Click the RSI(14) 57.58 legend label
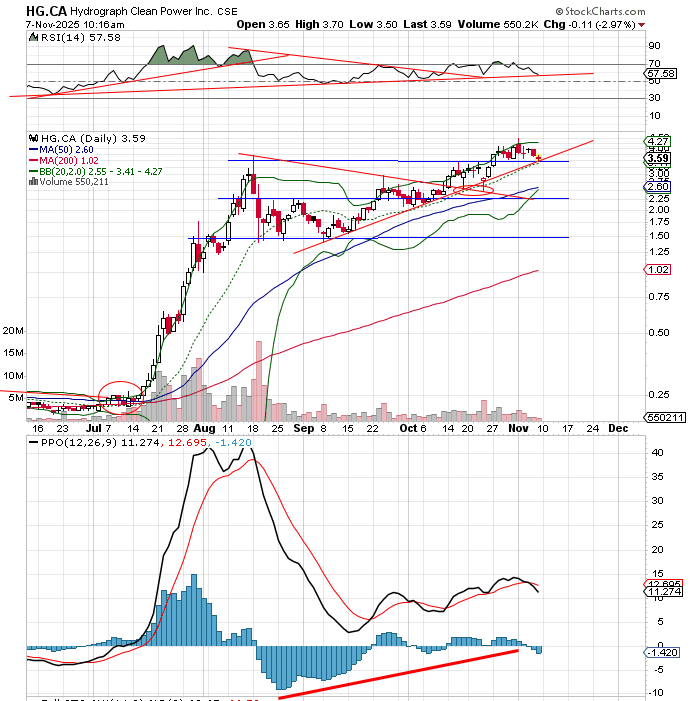This screenshot has width=700, height=701. [81, 38]
